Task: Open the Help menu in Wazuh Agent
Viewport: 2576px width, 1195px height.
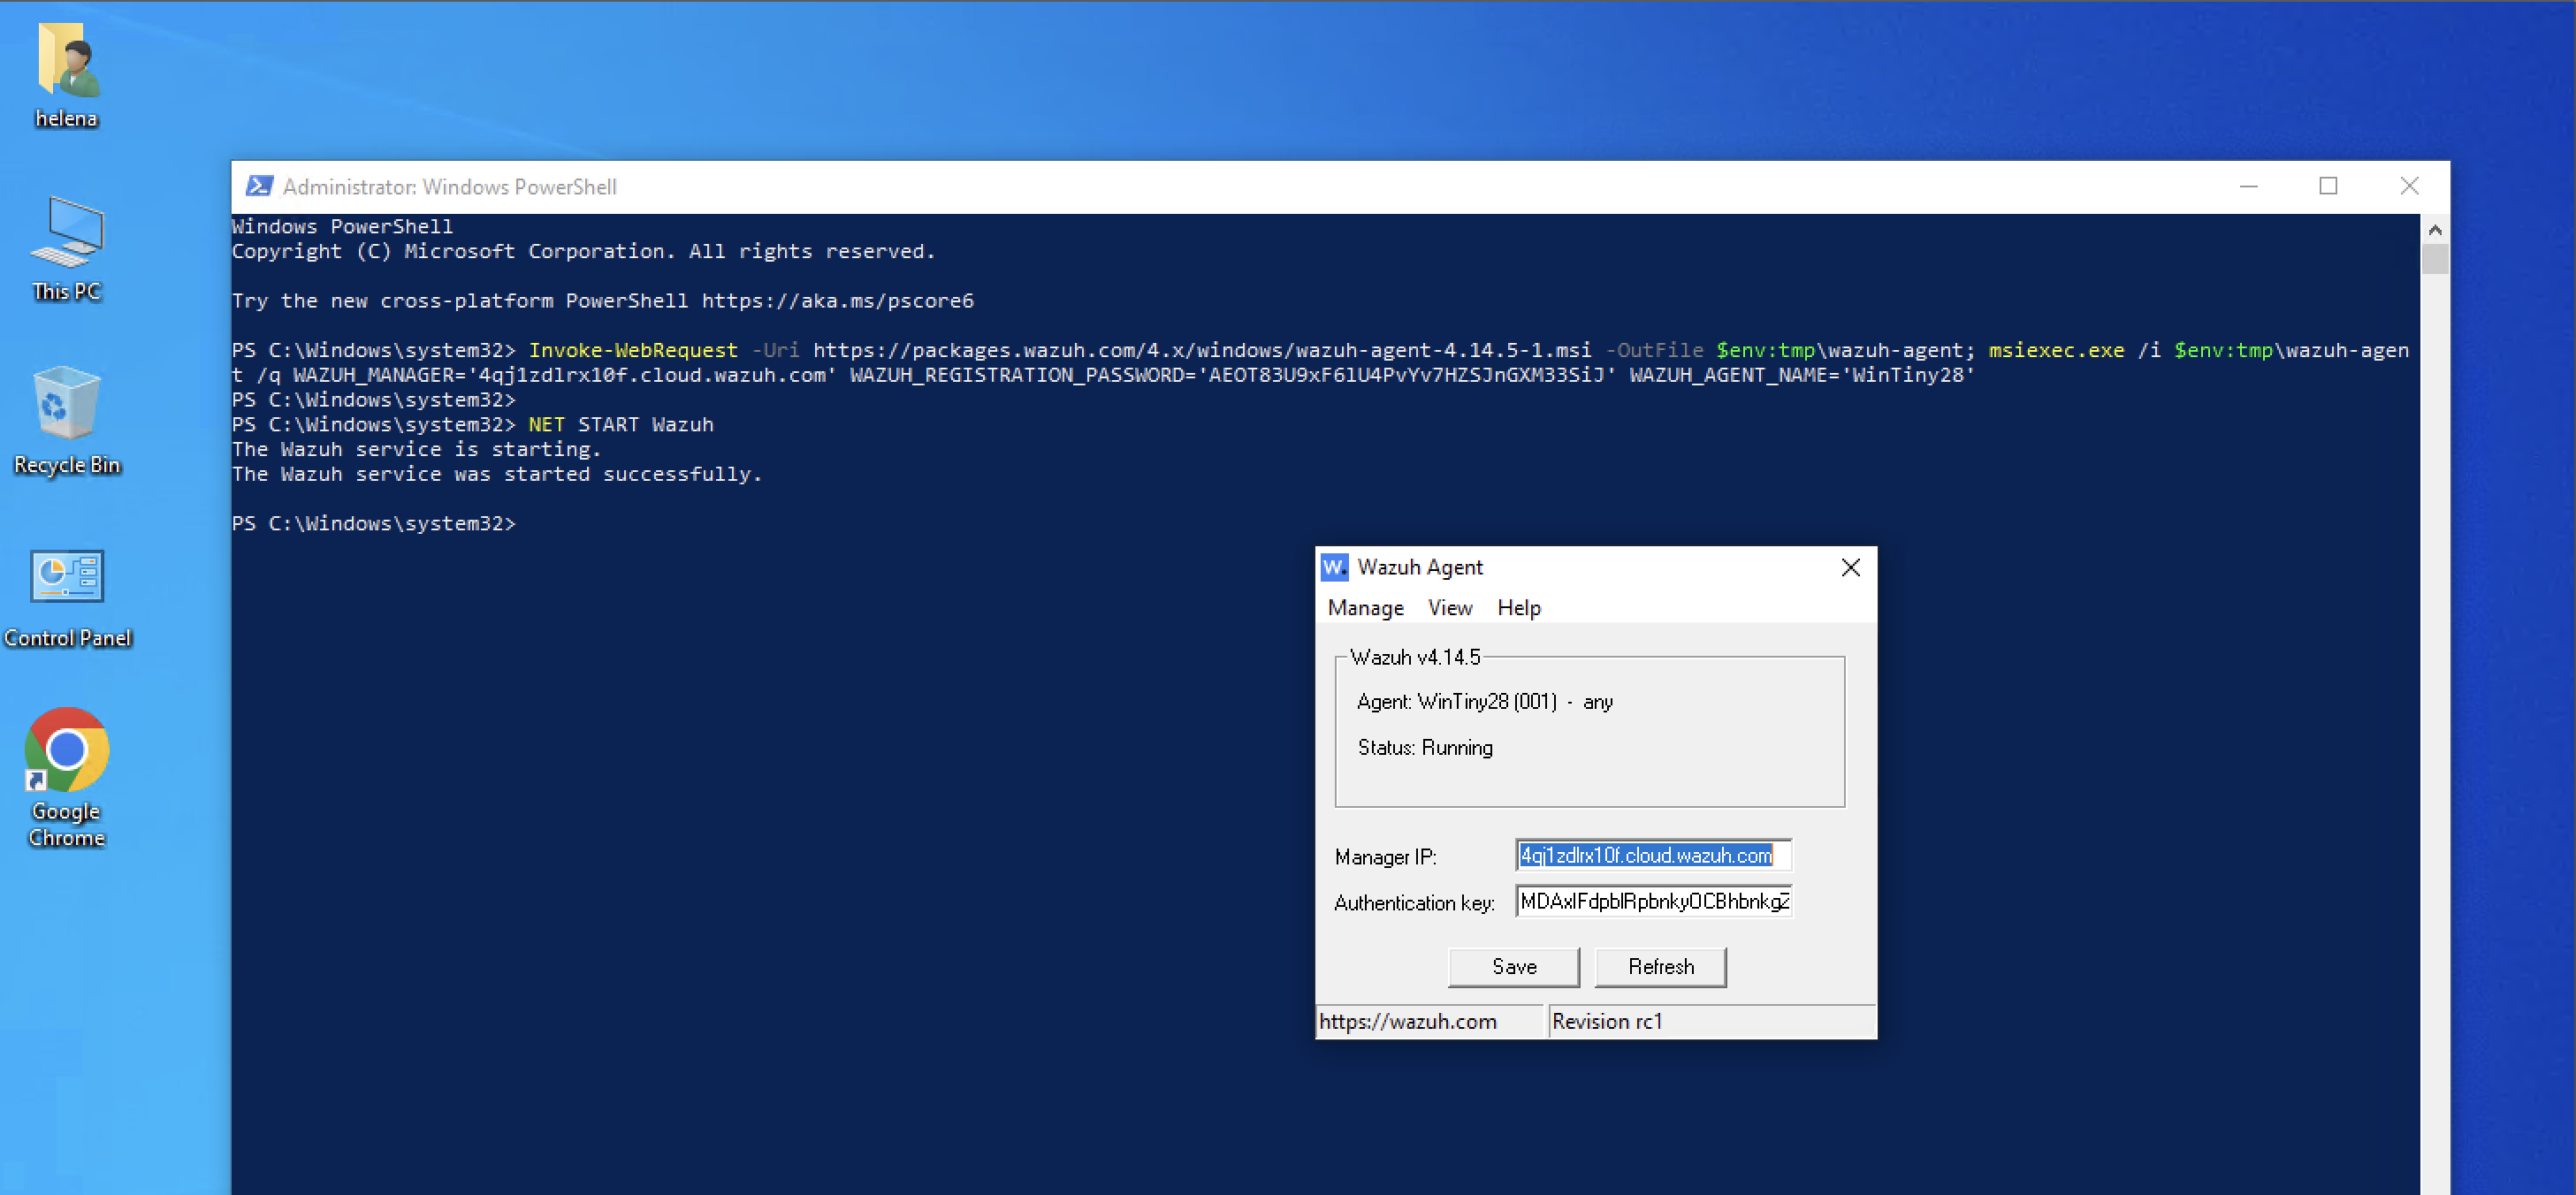Action: (x=1518, y=607)
